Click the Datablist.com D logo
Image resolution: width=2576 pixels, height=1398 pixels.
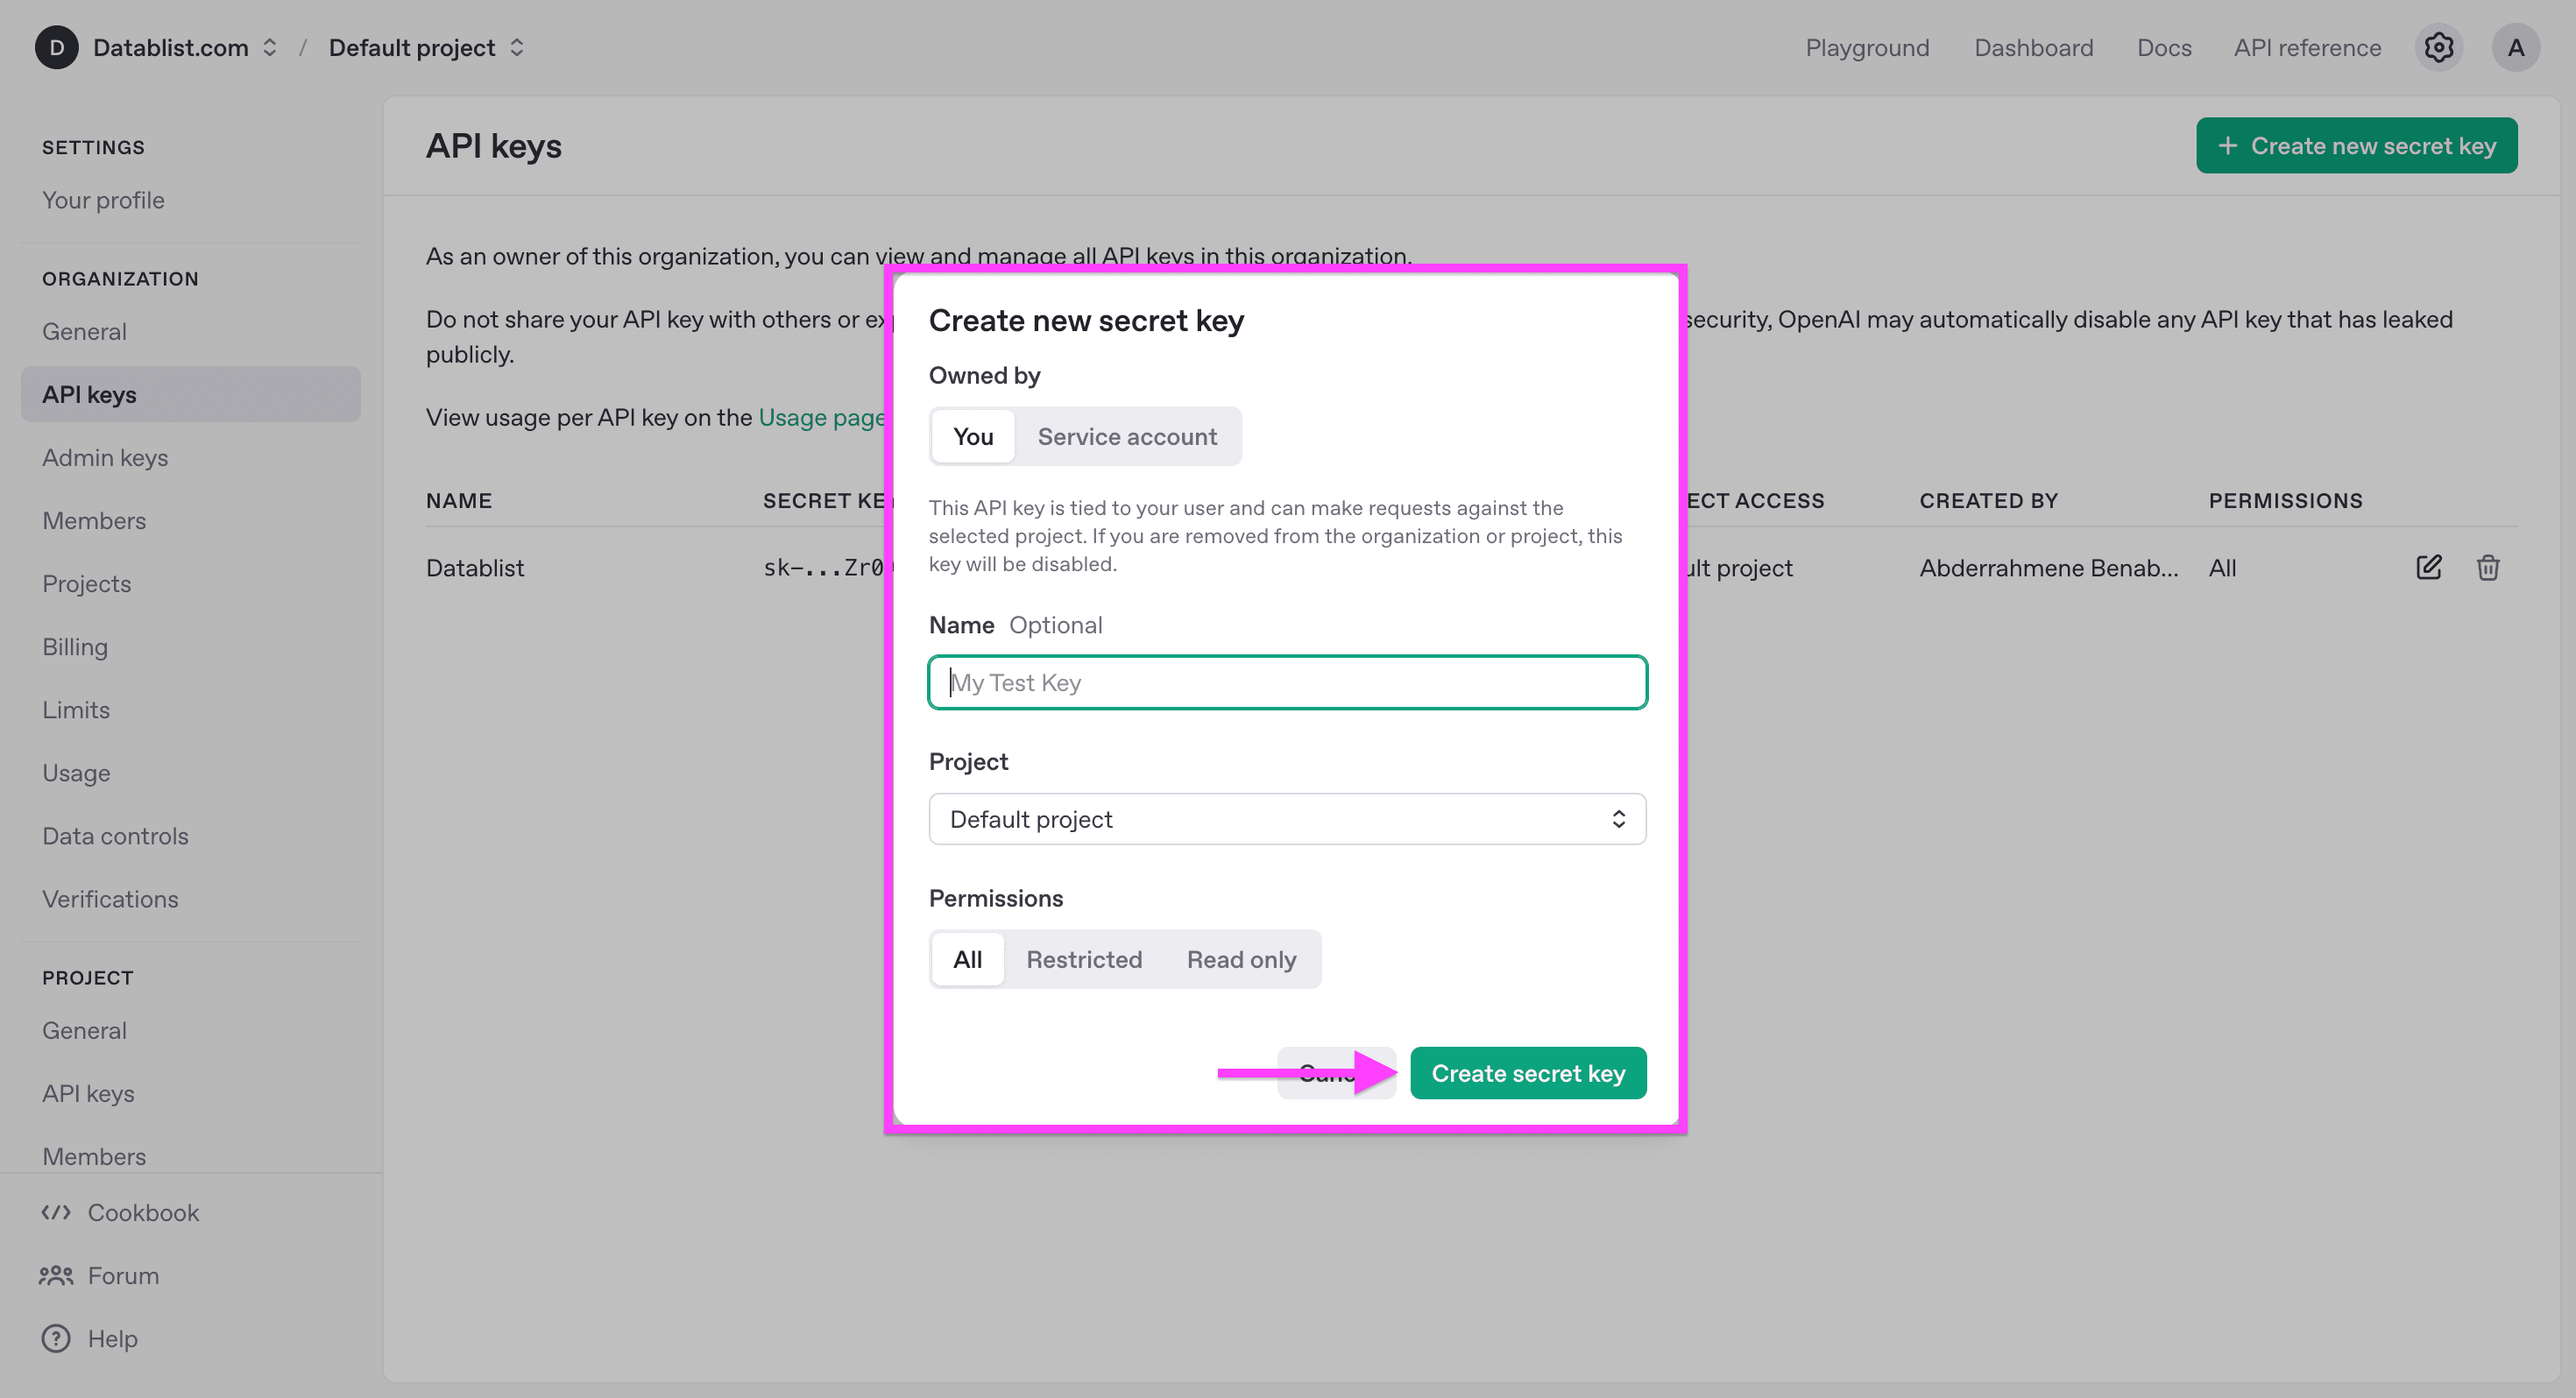click(x=57, y=47)
